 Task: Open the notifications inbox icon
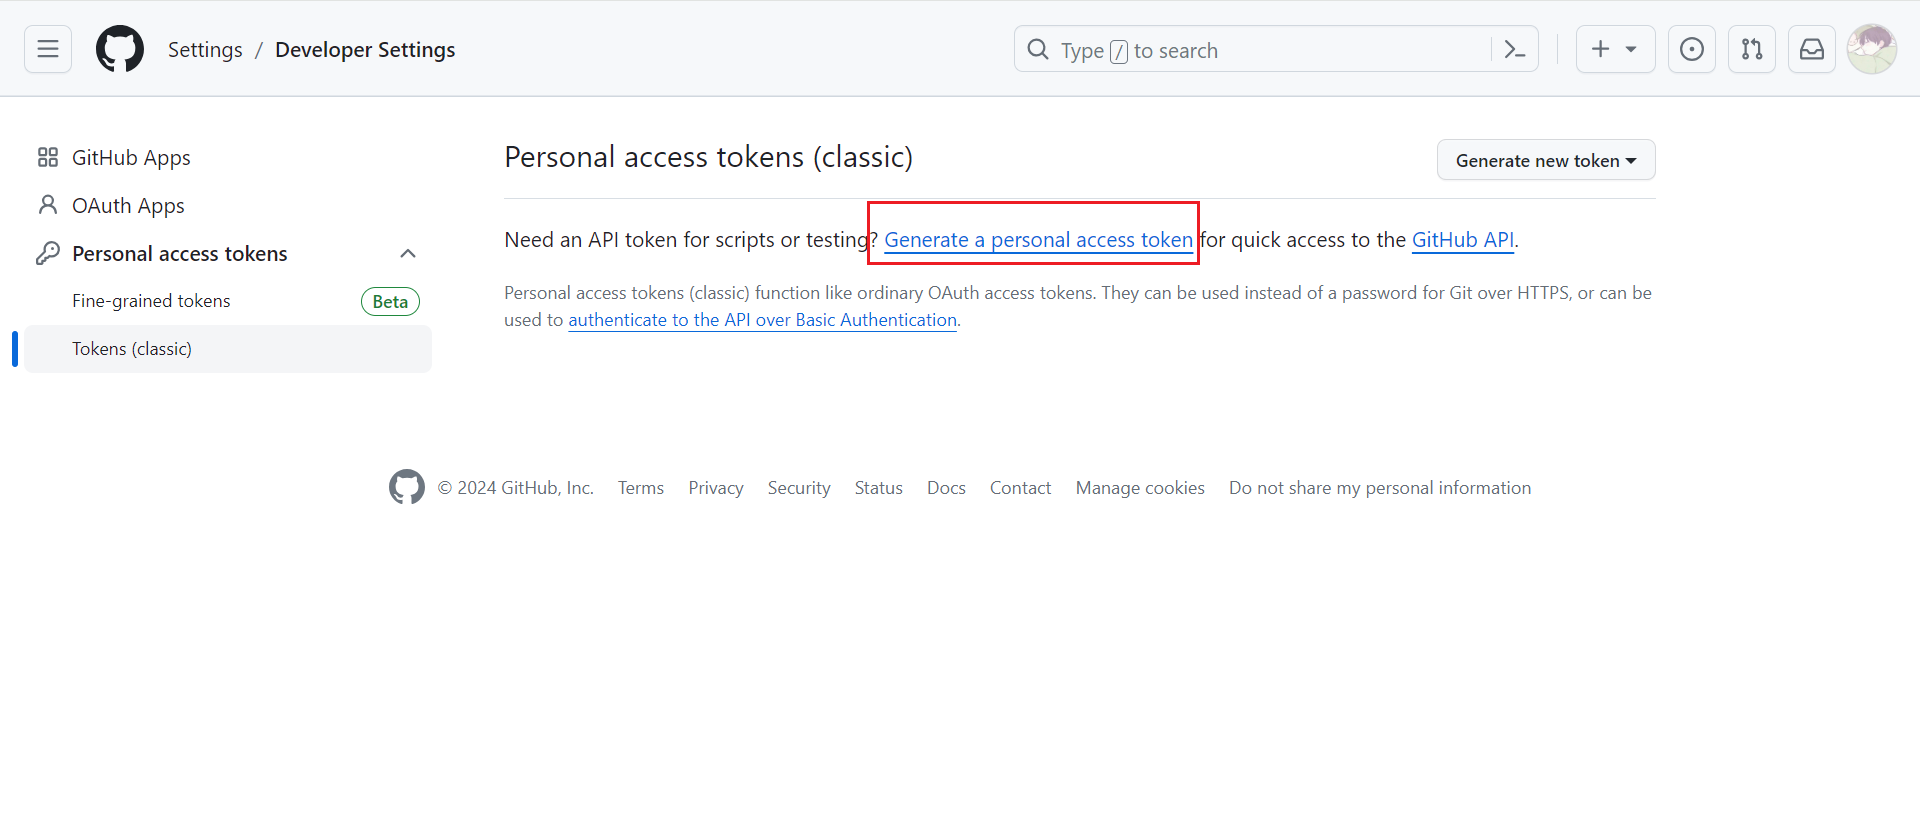point(1812,49)
